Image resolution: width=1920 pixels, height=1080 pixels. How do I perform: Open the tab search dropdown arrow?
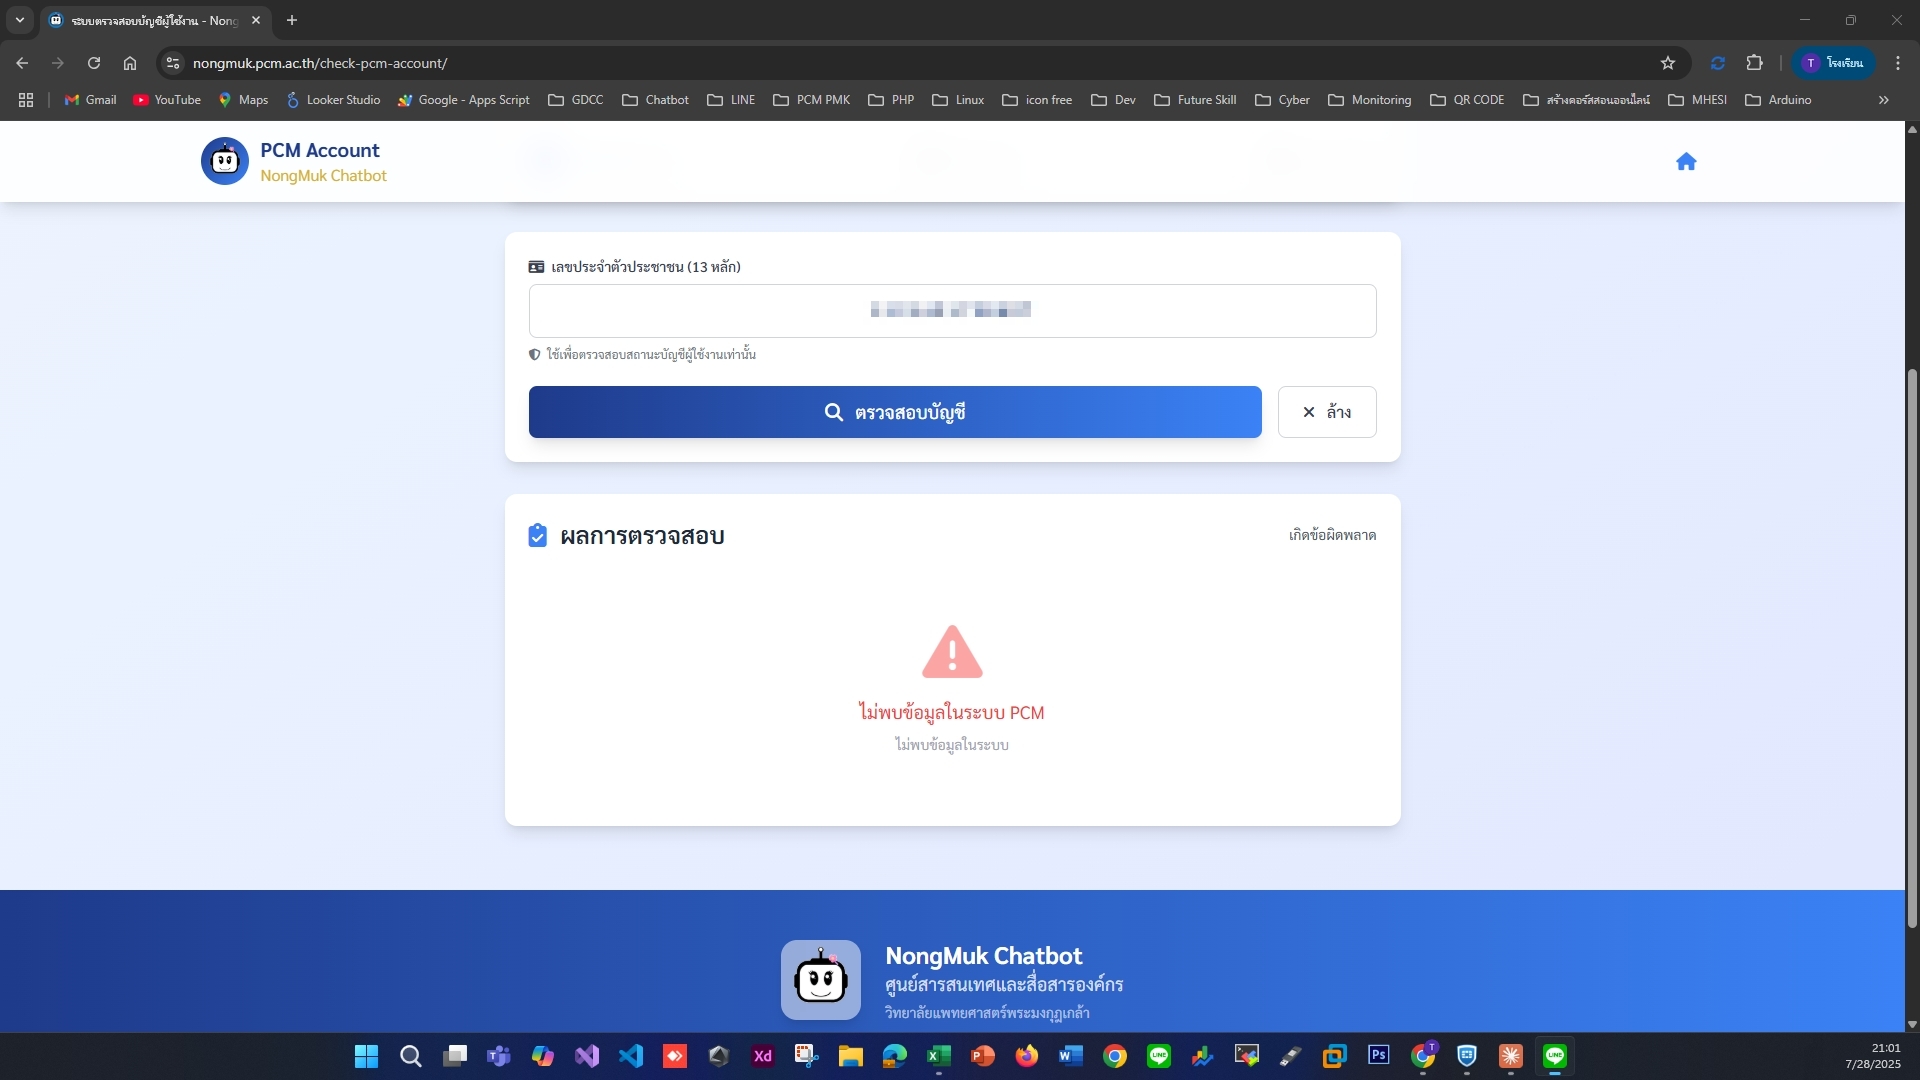19,20
